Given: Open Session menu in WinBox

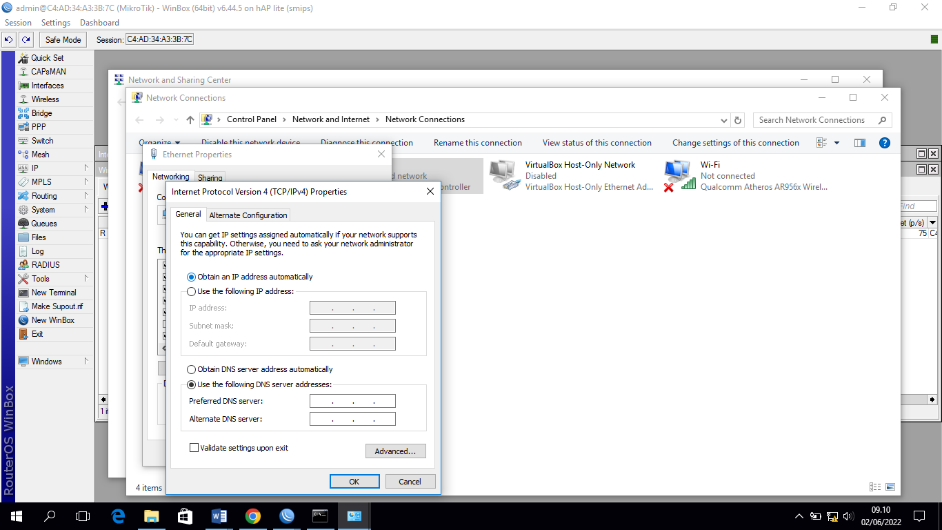Looking at the screenshot, I should (18, 23).
